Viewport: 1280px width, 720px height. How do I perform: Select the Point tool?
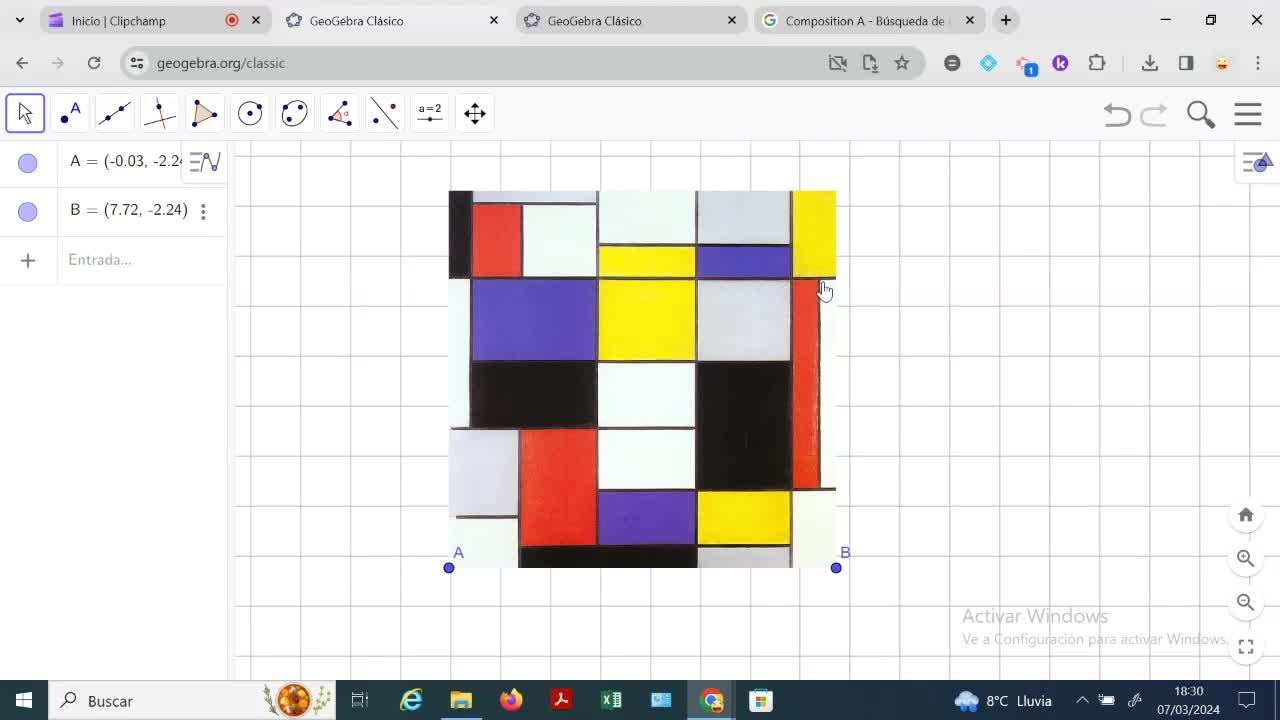(70, 113)
